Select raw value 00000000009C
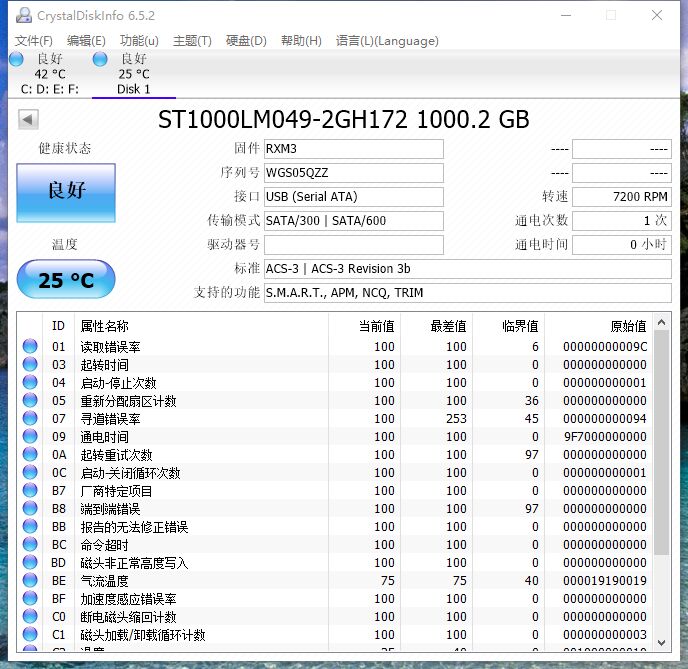Screen dimensions: 688x669 point(605,347)
